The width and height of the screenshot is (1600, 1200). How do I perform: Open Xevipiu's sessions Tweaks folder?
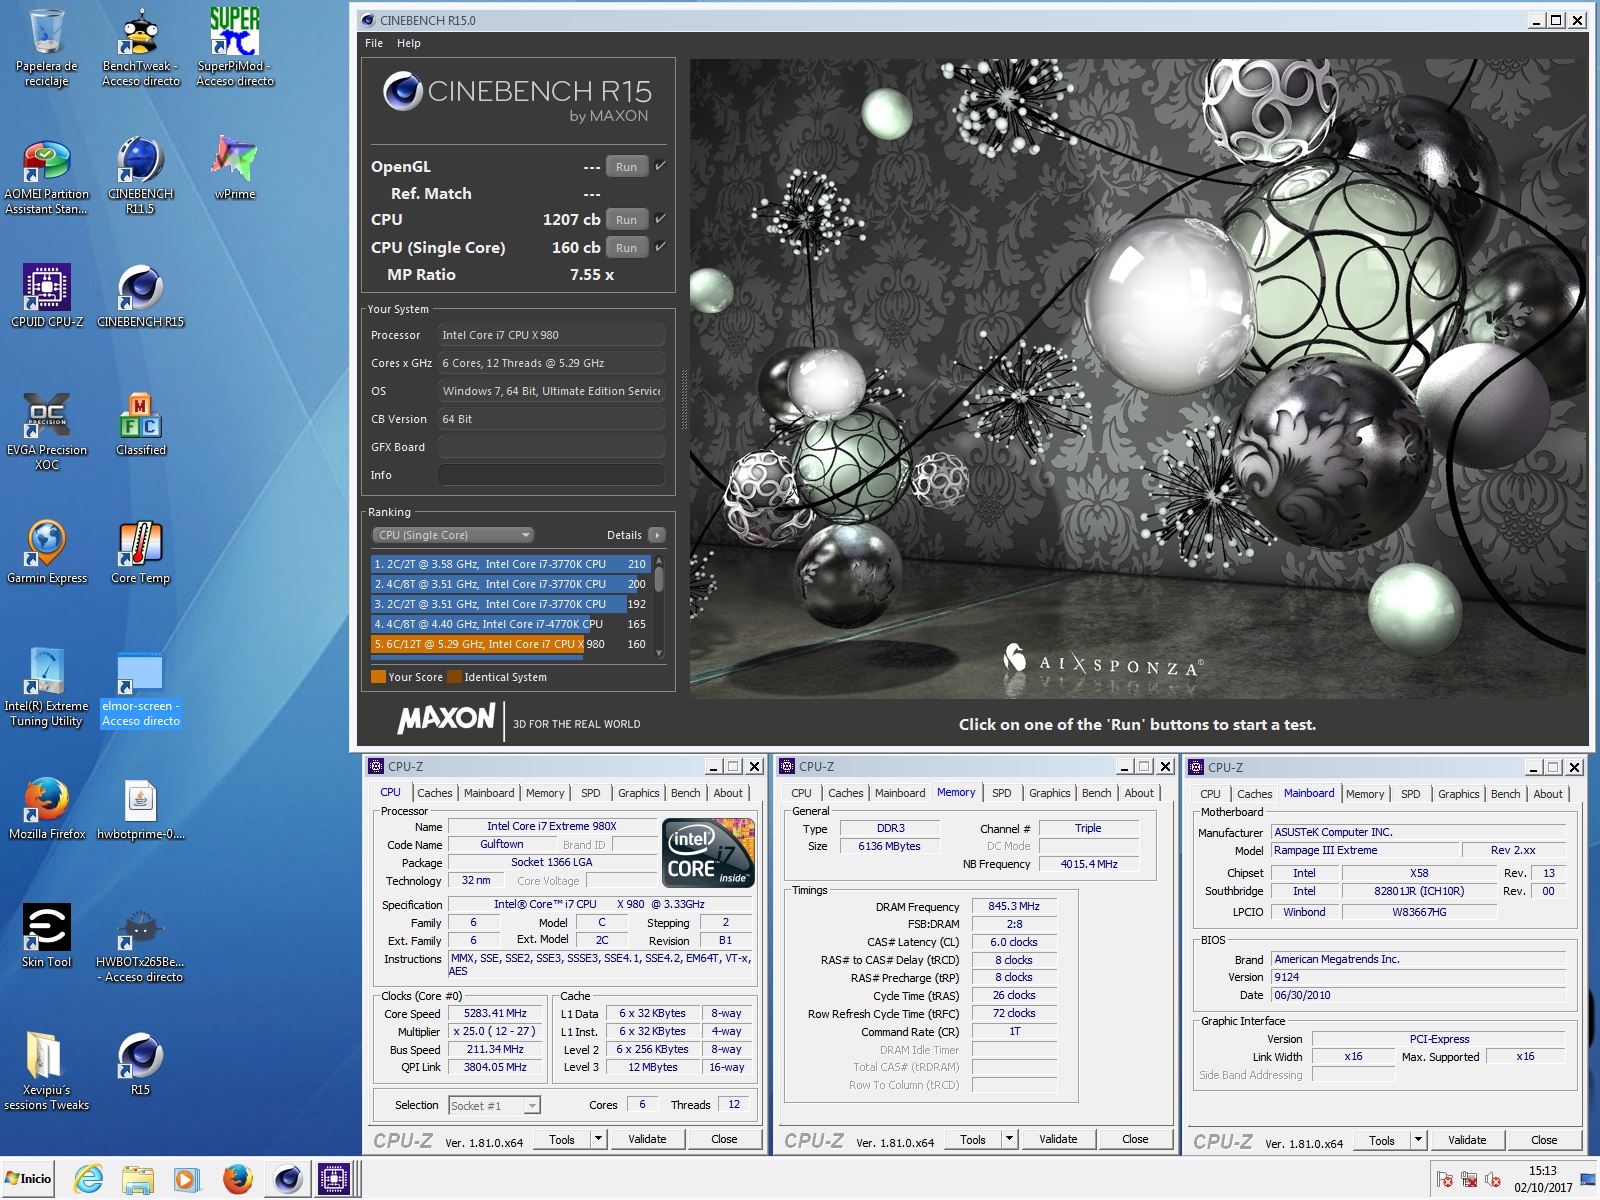click(x=46, y=1072)
